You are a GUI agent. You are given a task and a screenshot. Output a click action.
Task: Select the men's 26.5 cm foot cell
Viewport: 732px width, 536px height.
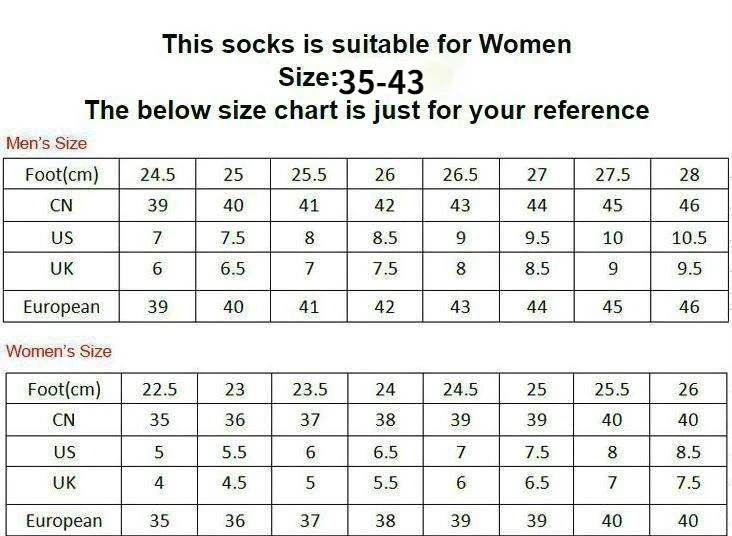pyautogui.click(x=460, y=175)
